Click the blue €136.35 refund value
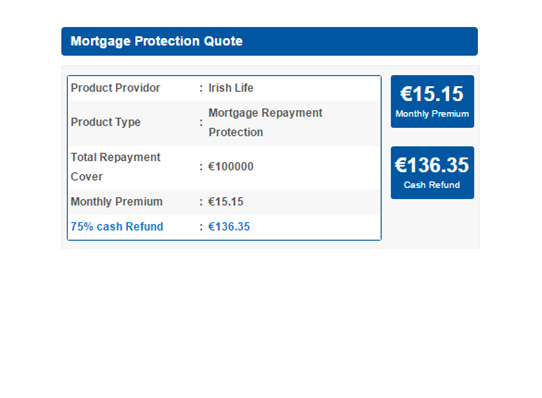This screenshot has height=398, width=542. [x=229, y=226]
